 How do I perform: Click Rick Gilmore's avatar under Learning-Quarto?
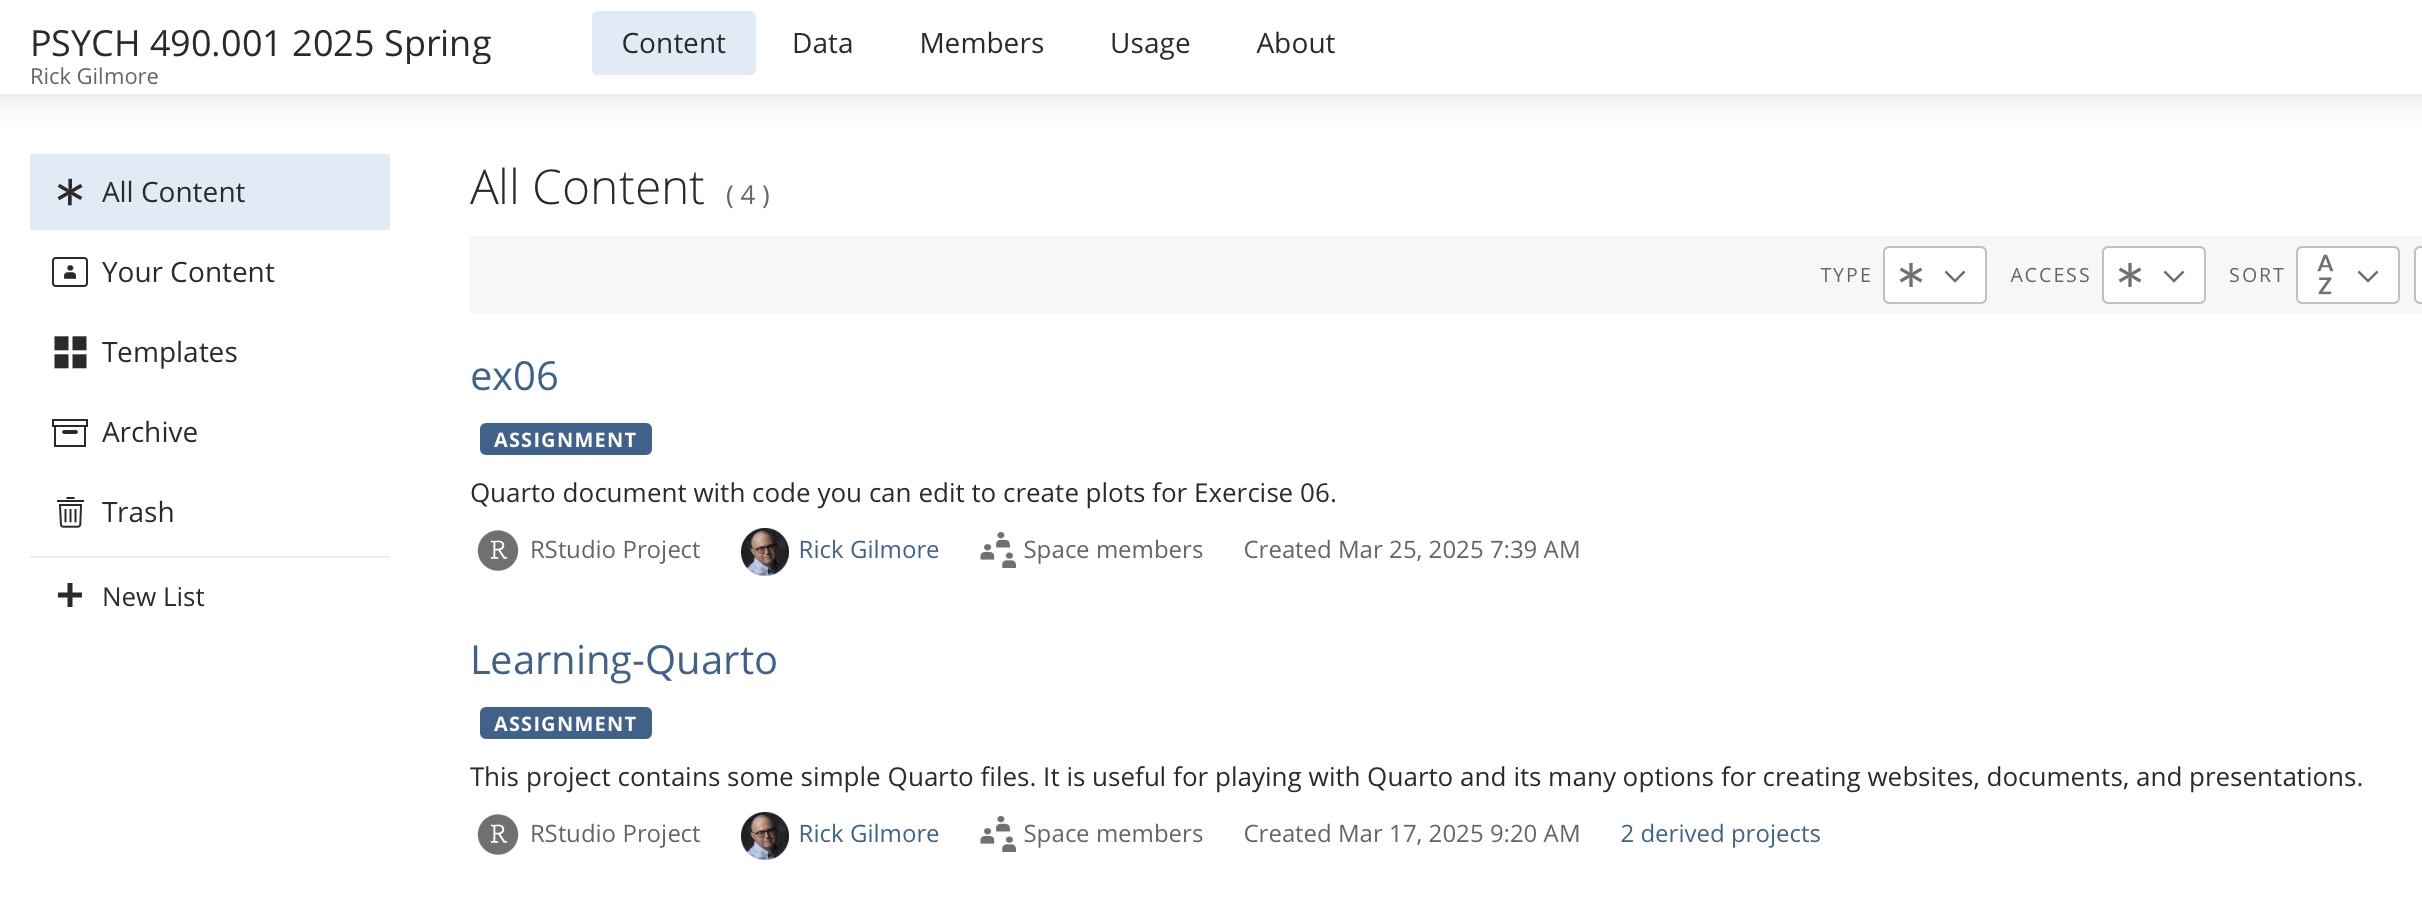(764, 834)
